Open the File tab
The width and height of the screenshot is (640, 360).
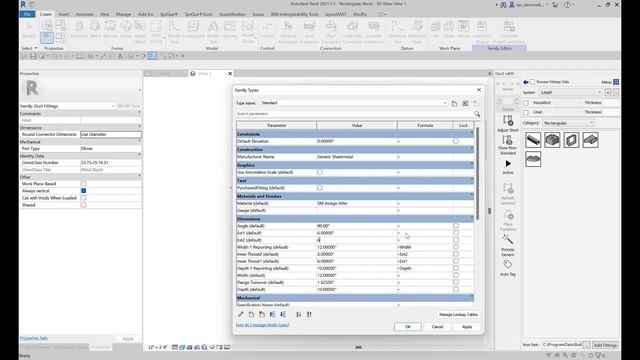pyautogui.click(x=27, y=14)
